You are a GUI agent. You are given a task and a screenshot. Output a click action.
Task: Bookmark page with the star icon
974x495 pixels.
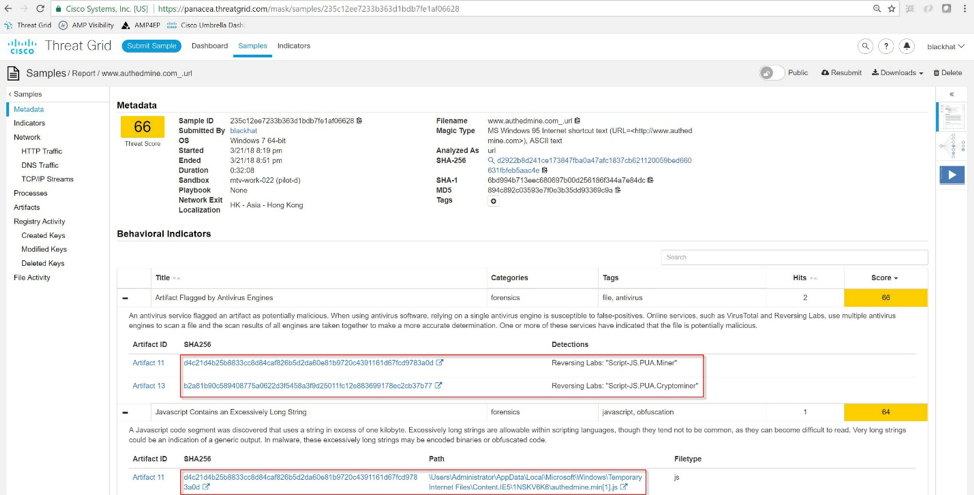click(891, 9)
